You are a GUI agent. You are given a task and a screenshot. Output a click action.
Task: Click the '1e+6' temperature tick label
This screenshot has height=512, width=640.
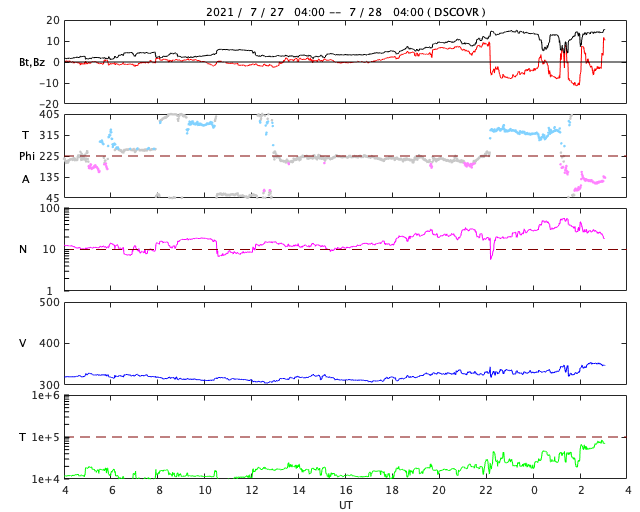tap(46, 395)
